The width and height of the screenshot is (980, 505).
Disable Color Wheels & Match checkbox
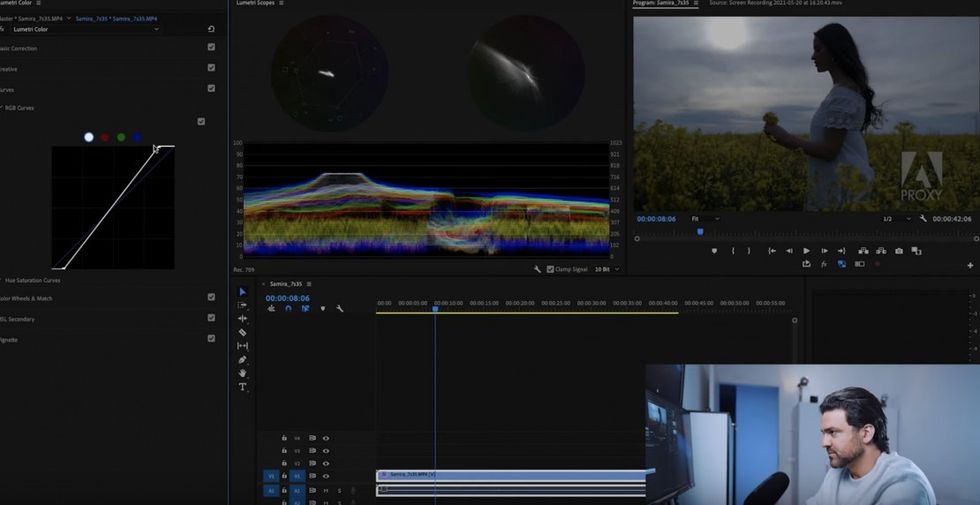click(x=211, y=297)
